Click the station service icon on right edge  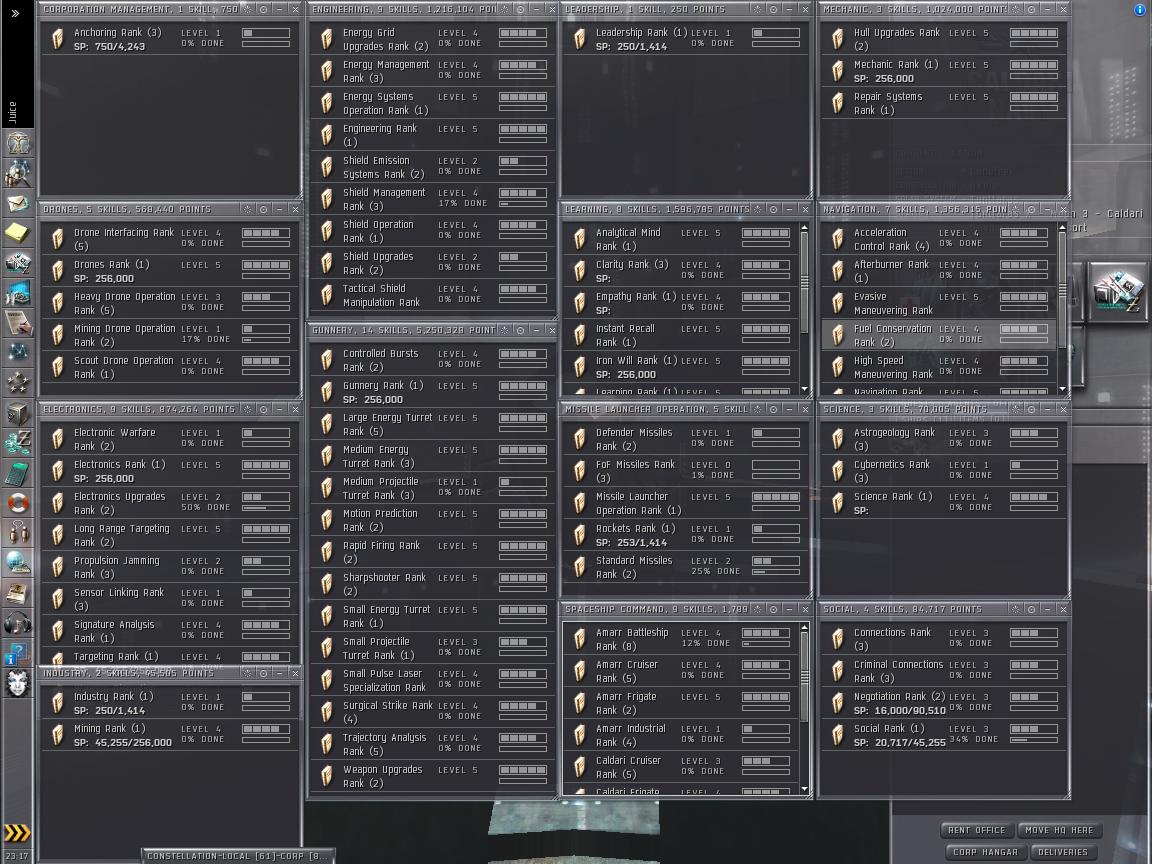1116,292
